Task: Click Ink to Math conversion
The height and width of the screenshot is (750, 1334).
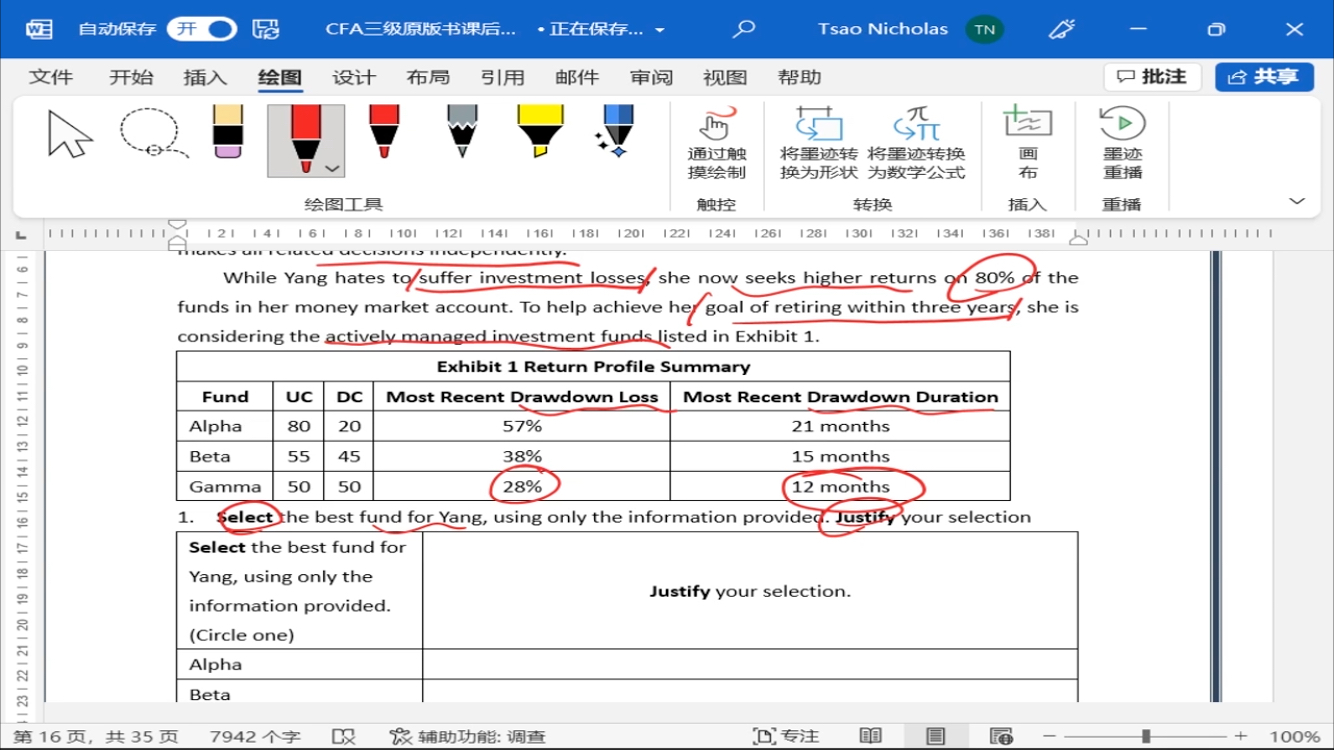Action: 915,143
